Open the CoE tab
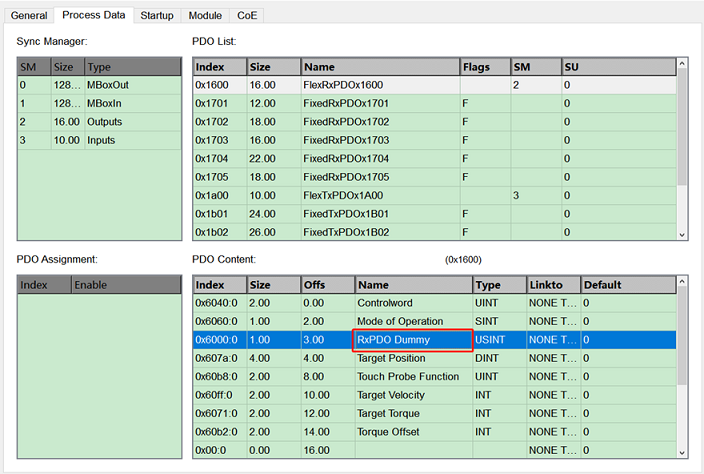704x474 pixels. pyautogui.click(x=247, y=15)
